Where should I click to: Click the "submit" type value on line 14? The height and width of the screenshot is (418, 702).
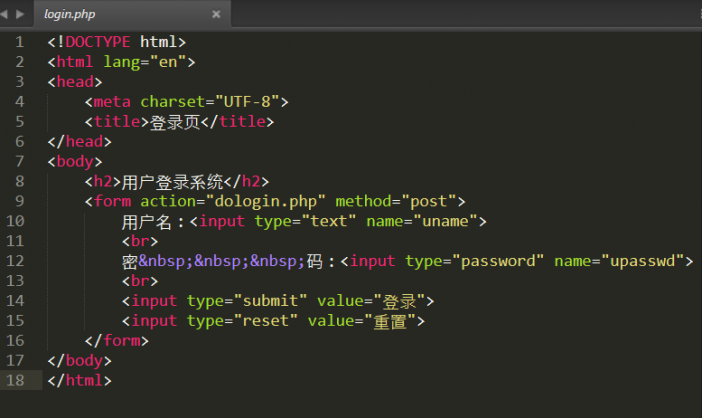[x=270, y=301]
